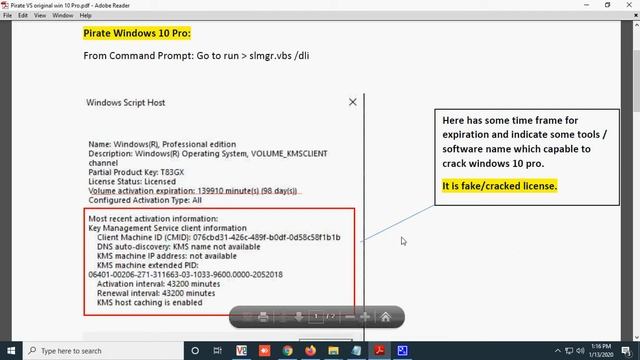Minimize the Adobe Reader window
The width and height of the screenshot is (640, 360).
point(587,5)
